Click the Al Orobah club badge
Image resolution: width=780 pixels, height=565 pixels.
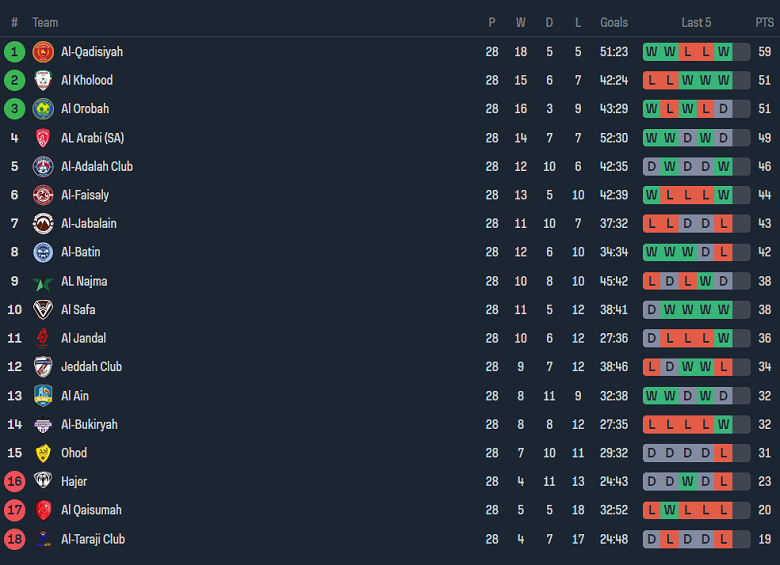coord(43,109)
